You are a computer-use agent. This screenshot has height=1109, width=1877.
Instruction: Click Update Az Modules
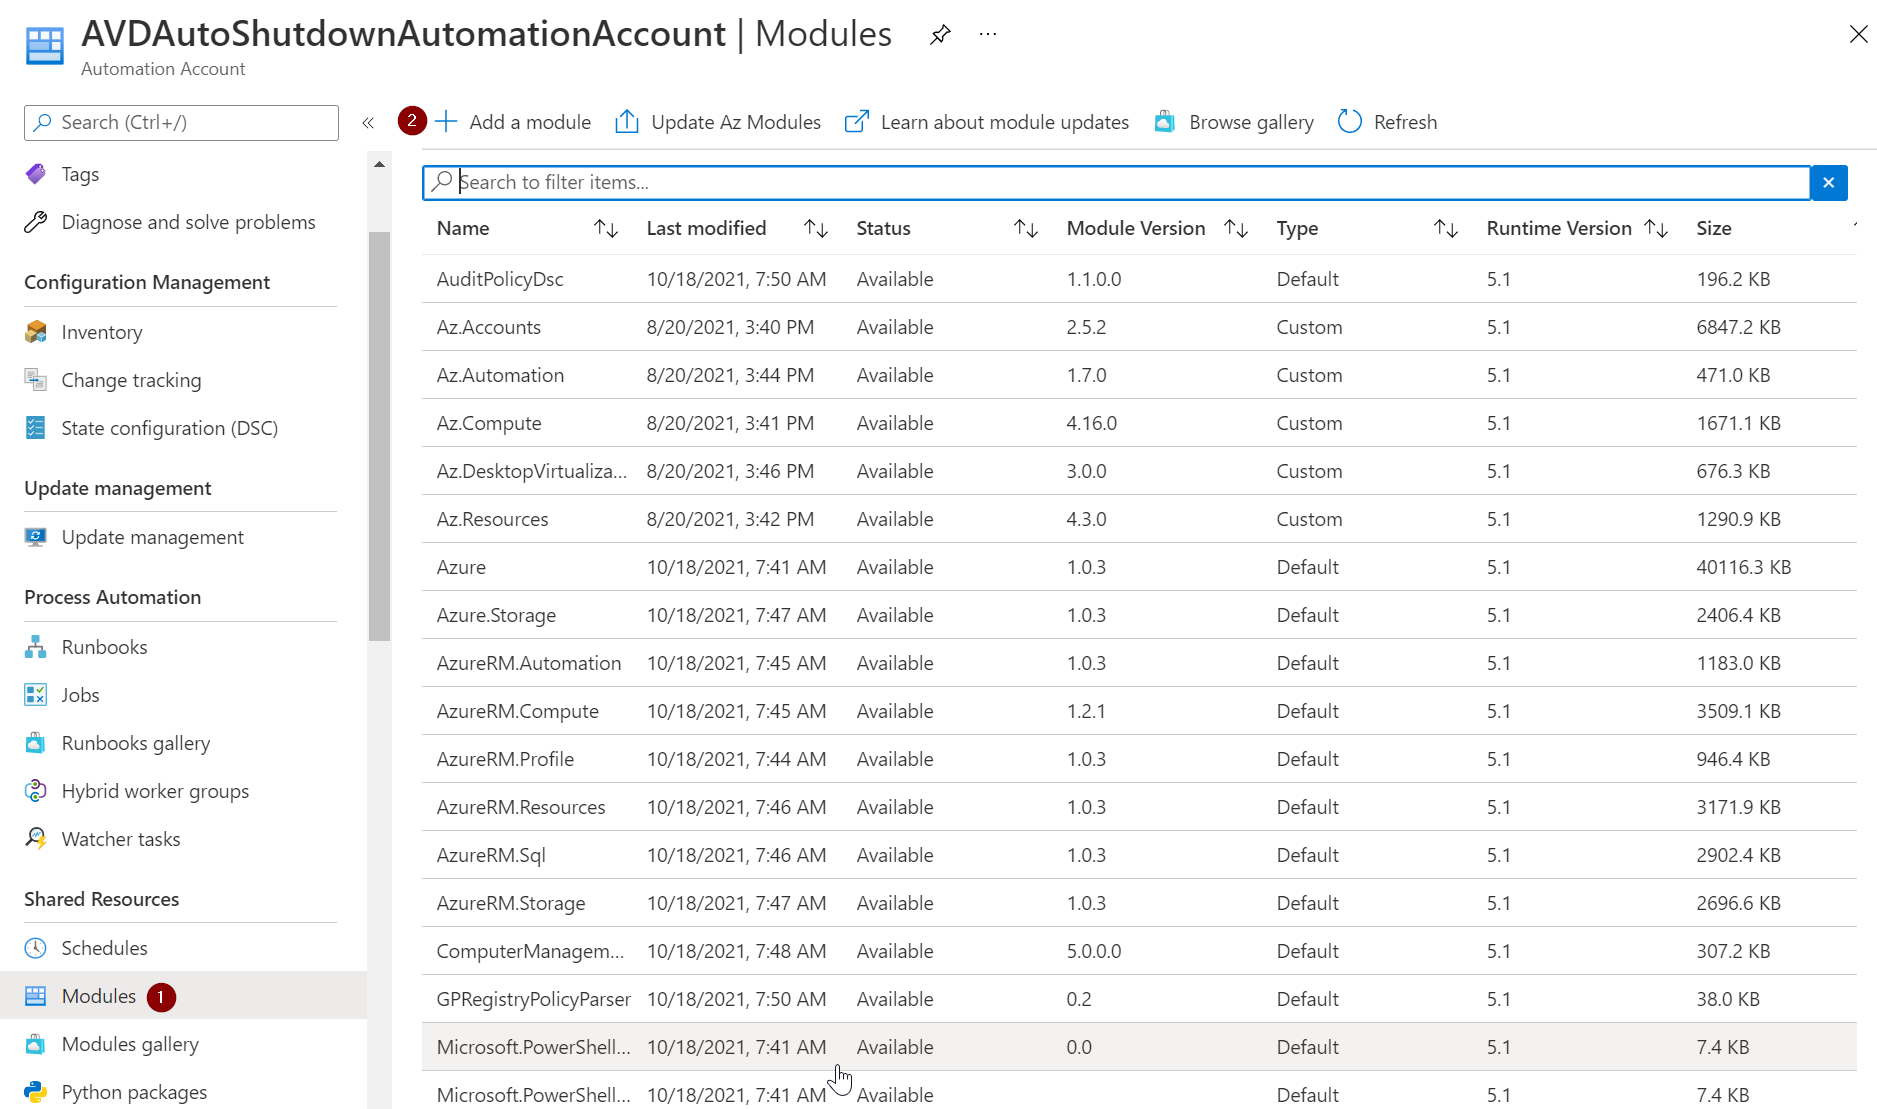(x=736, y=122)
